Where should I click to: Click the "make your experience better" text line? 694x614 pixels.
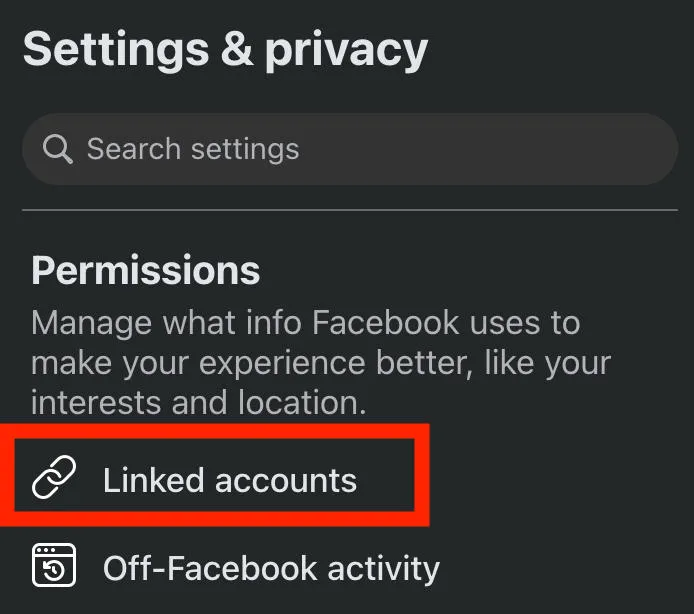(320, 362)
